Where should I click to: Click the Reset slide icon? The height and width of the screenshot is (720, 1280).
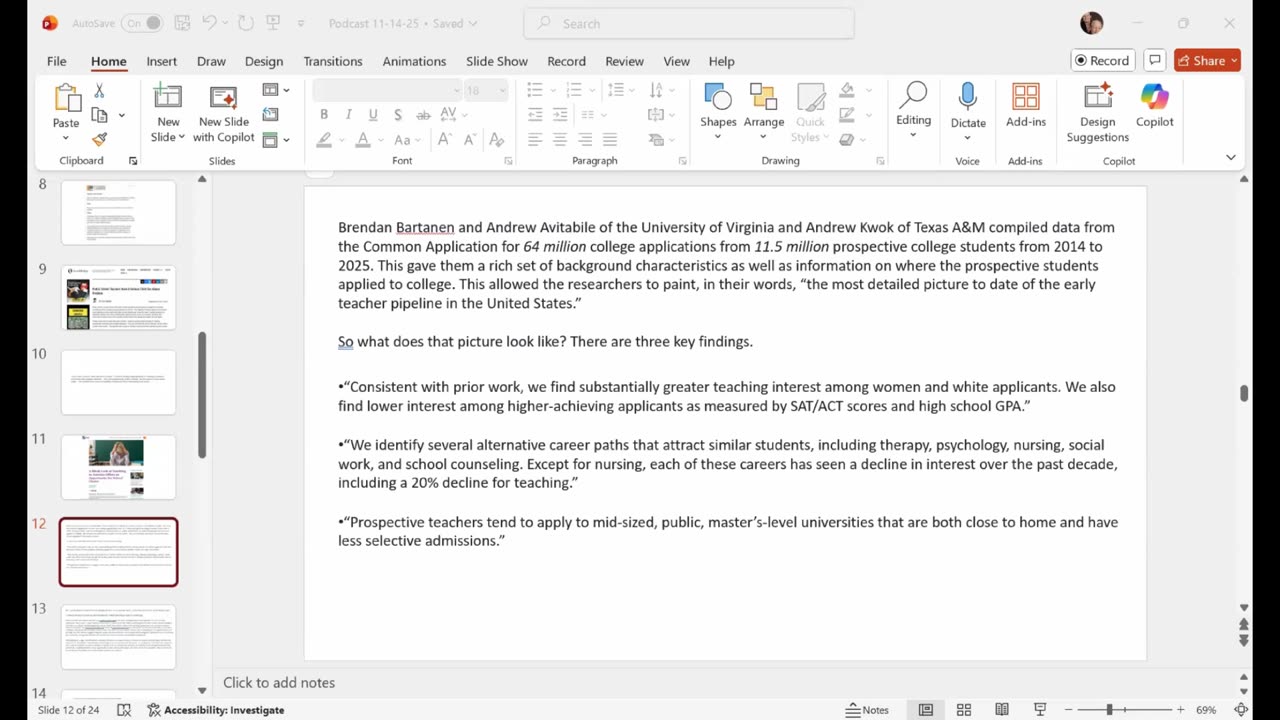click(x=270, y=115)
